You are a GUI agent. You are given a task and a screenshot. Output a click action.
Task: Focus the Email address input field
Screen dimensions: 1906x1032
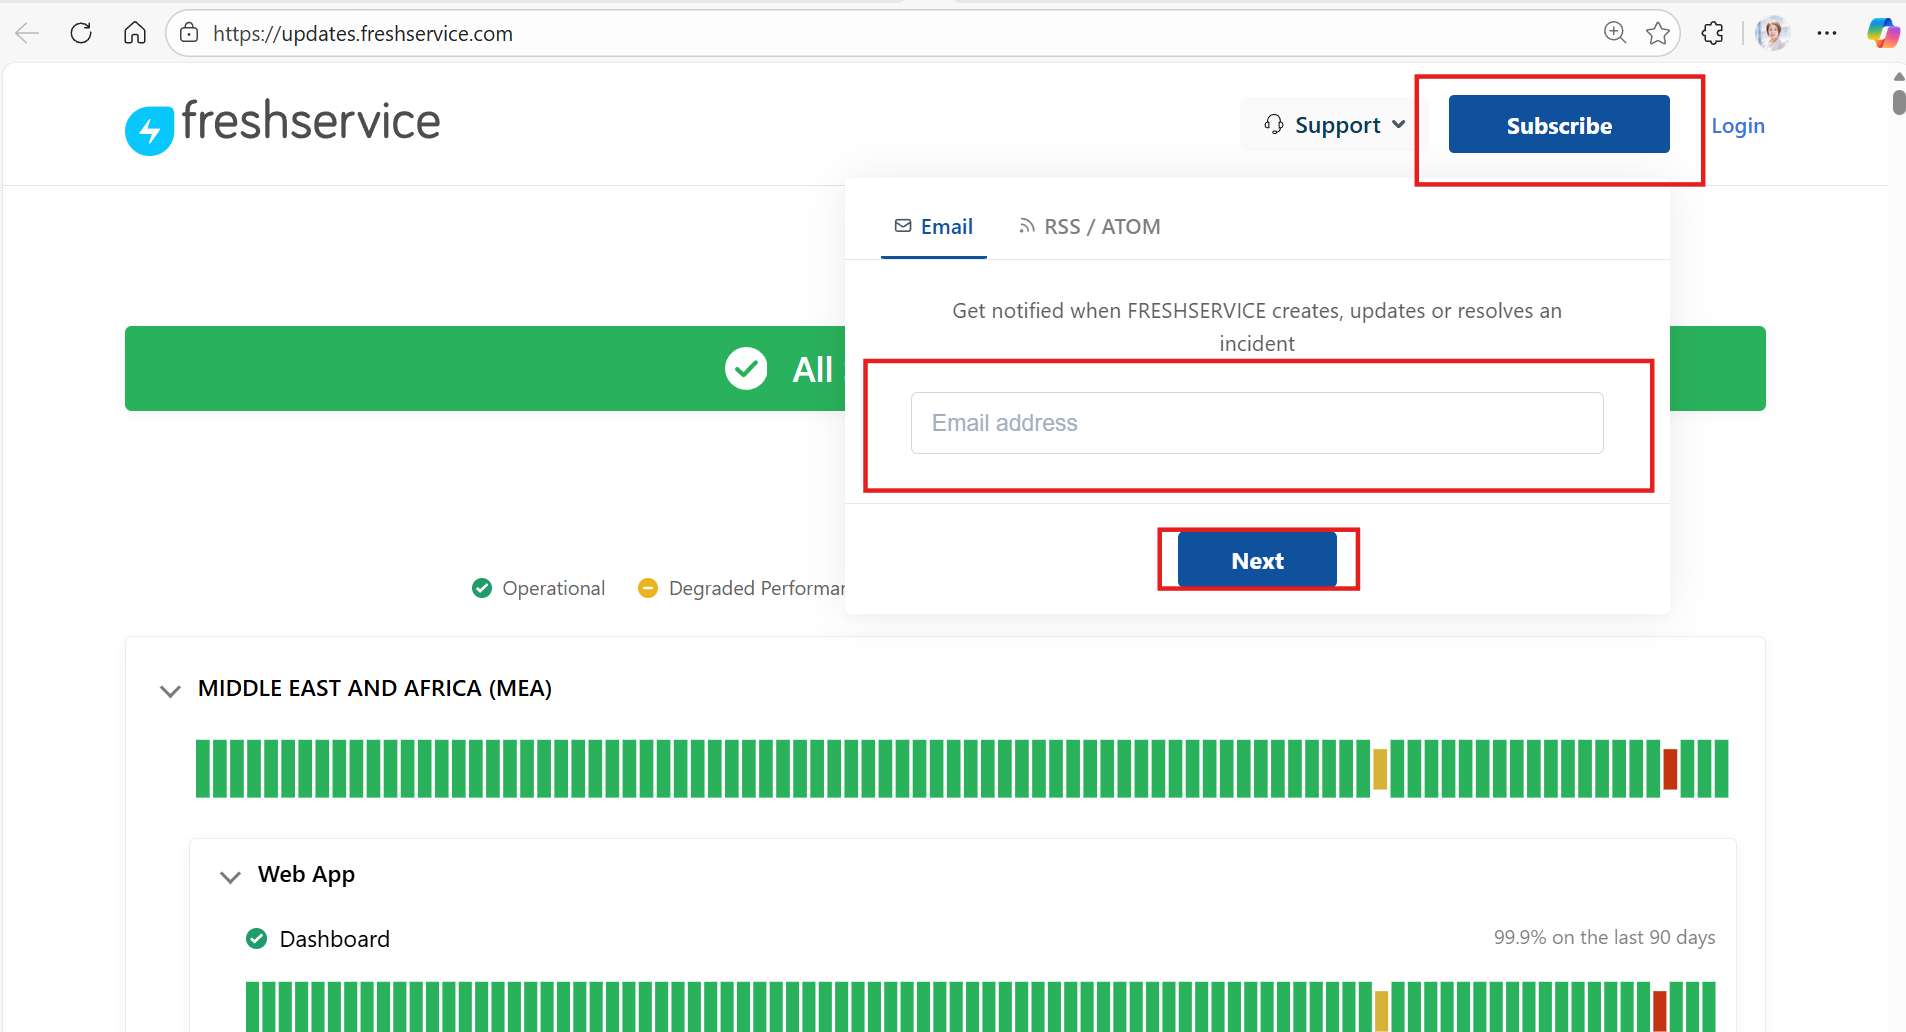coord(1257,423)
